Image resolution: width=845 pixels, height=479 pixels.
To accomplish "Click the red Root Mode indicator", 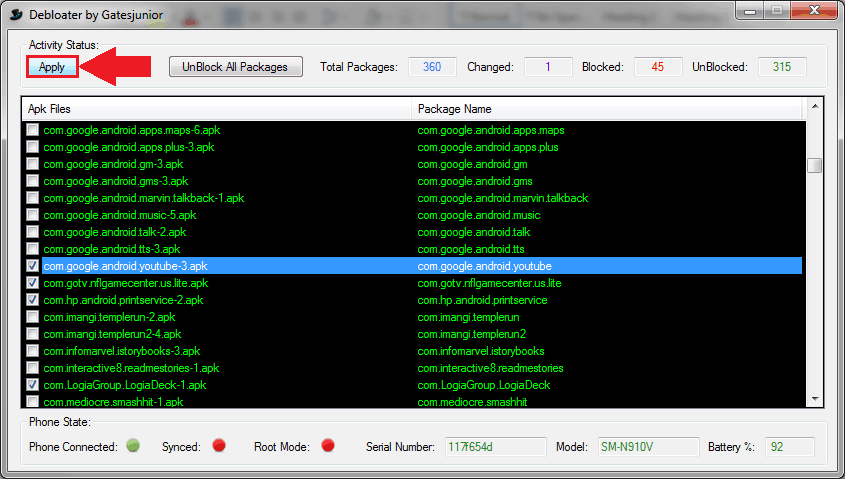I will coord(326,446).
